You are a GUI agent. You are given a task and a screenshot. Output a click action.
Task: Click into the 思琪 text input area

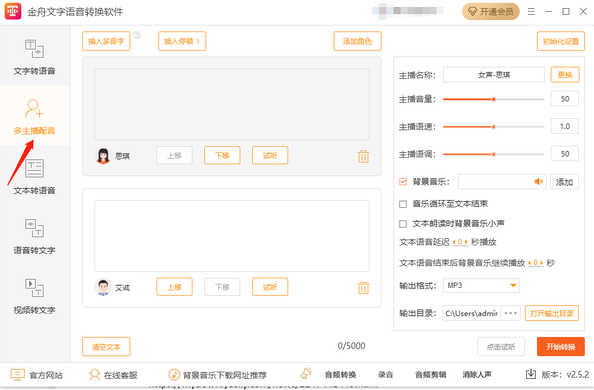232,104
